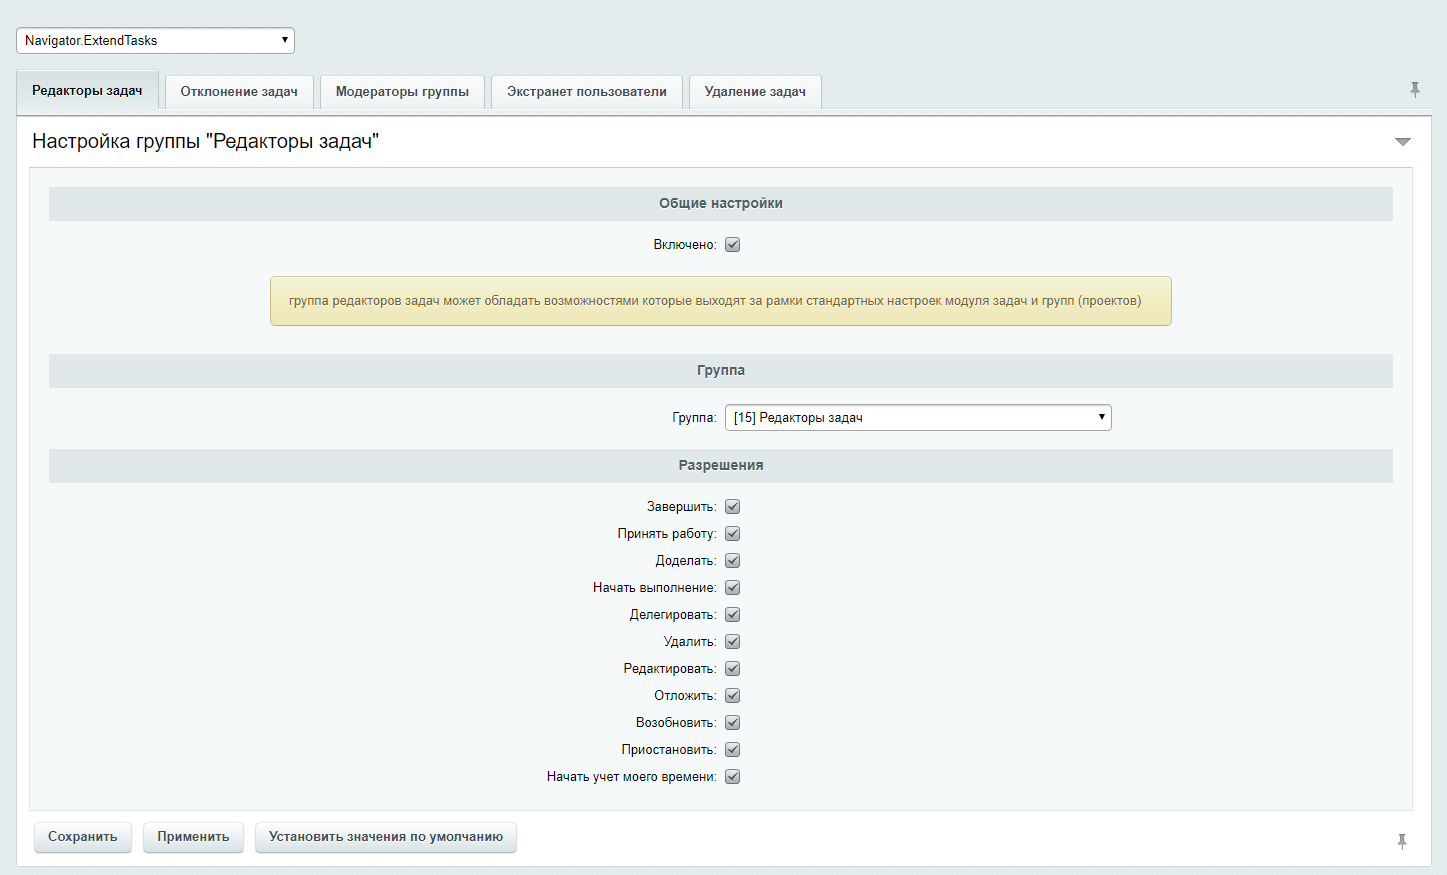Click the yellow info note text
Viewport: 1447px width, 875px height.
(715, 301)
